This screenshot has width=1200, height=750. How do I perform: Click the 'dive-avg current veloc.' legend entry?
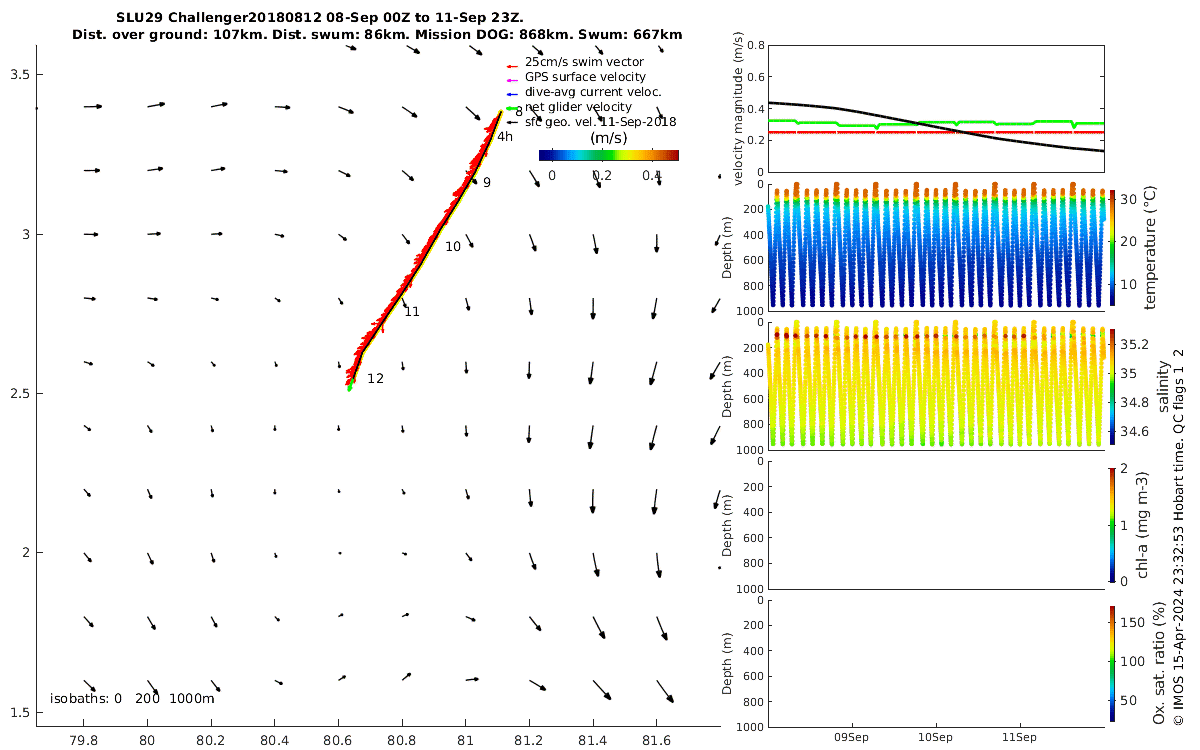593,92
